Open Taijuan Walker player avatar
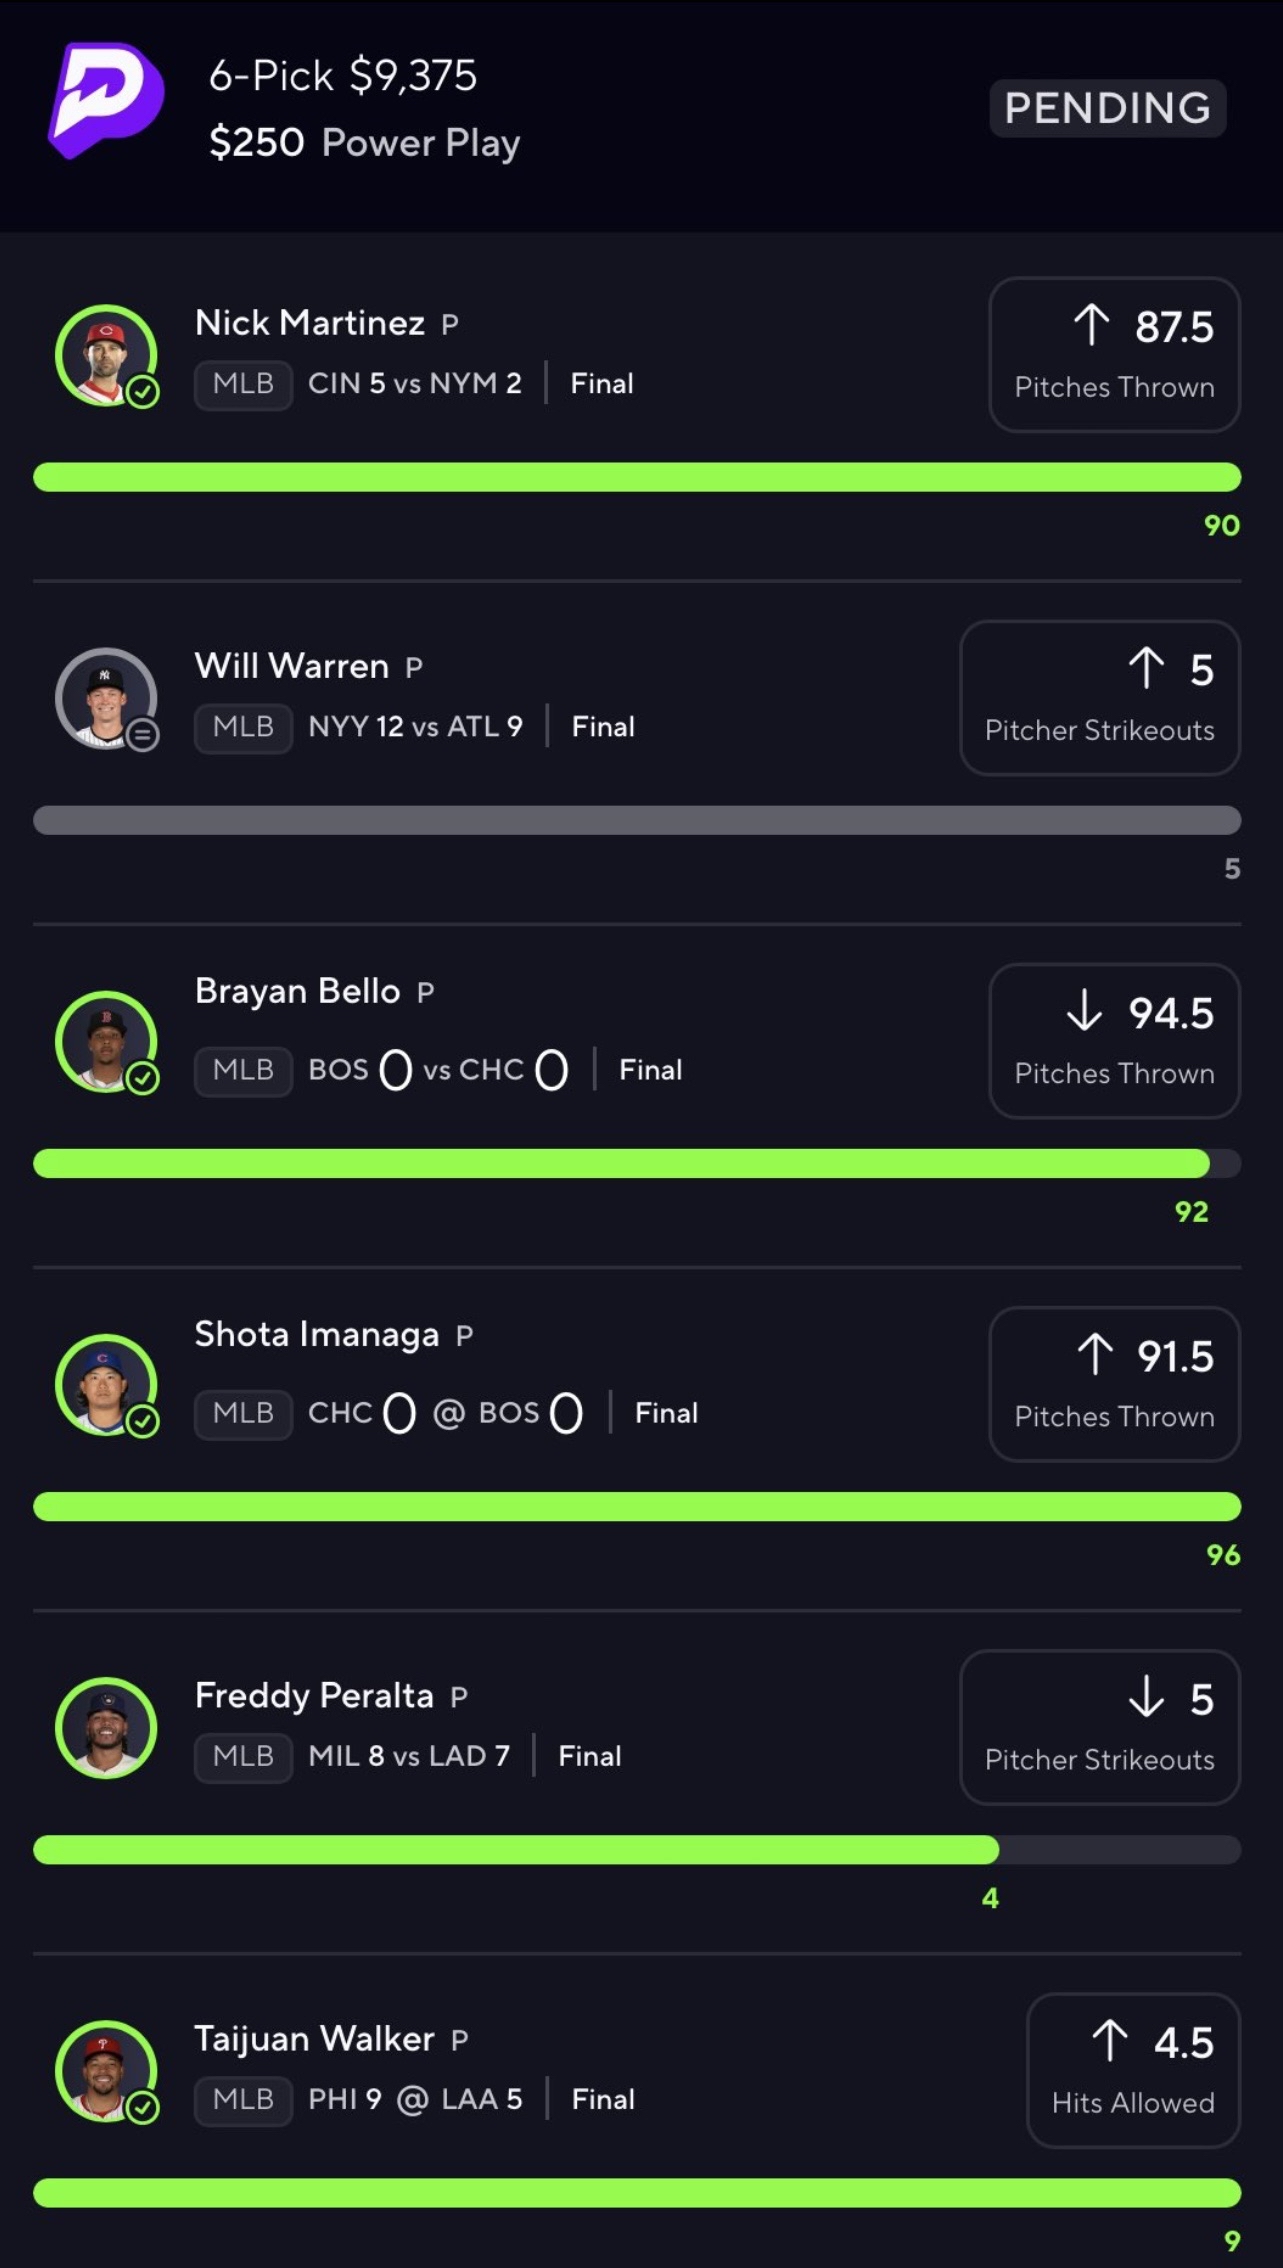The width and height of the screenshot is (1283, 2268). 104,2069
